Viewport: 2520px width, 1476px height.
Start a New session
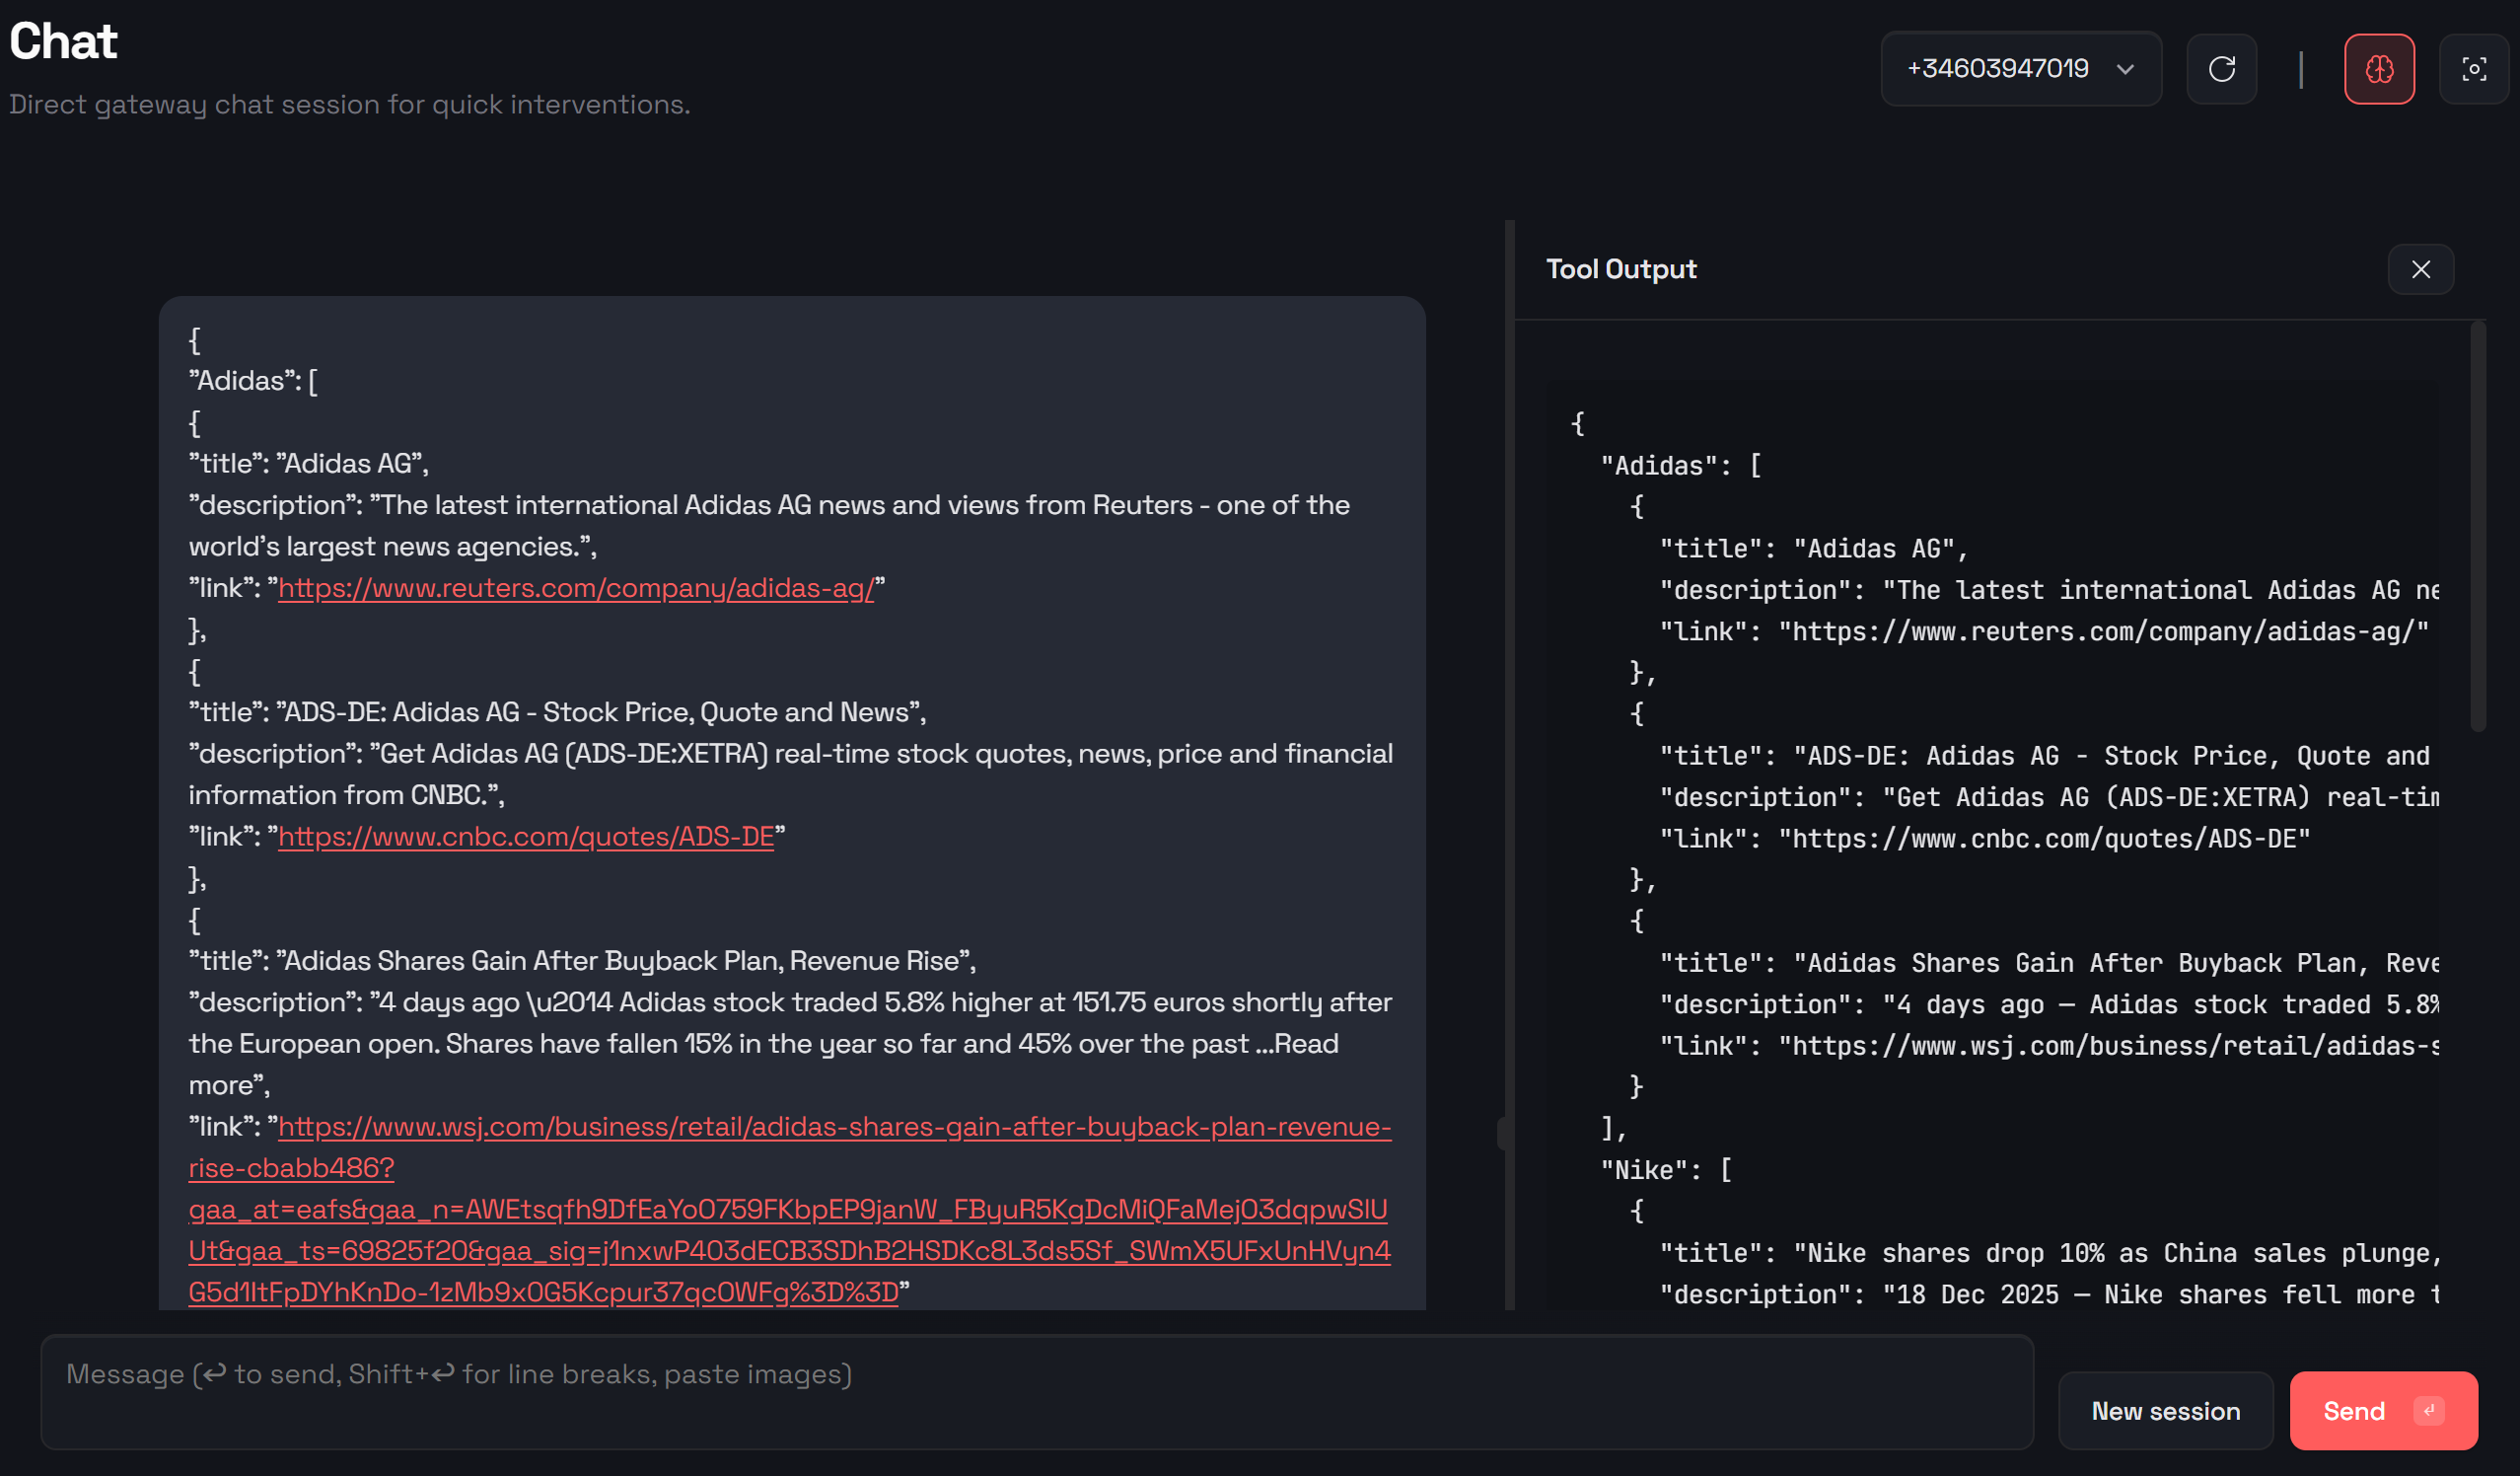[2166, 1410]
